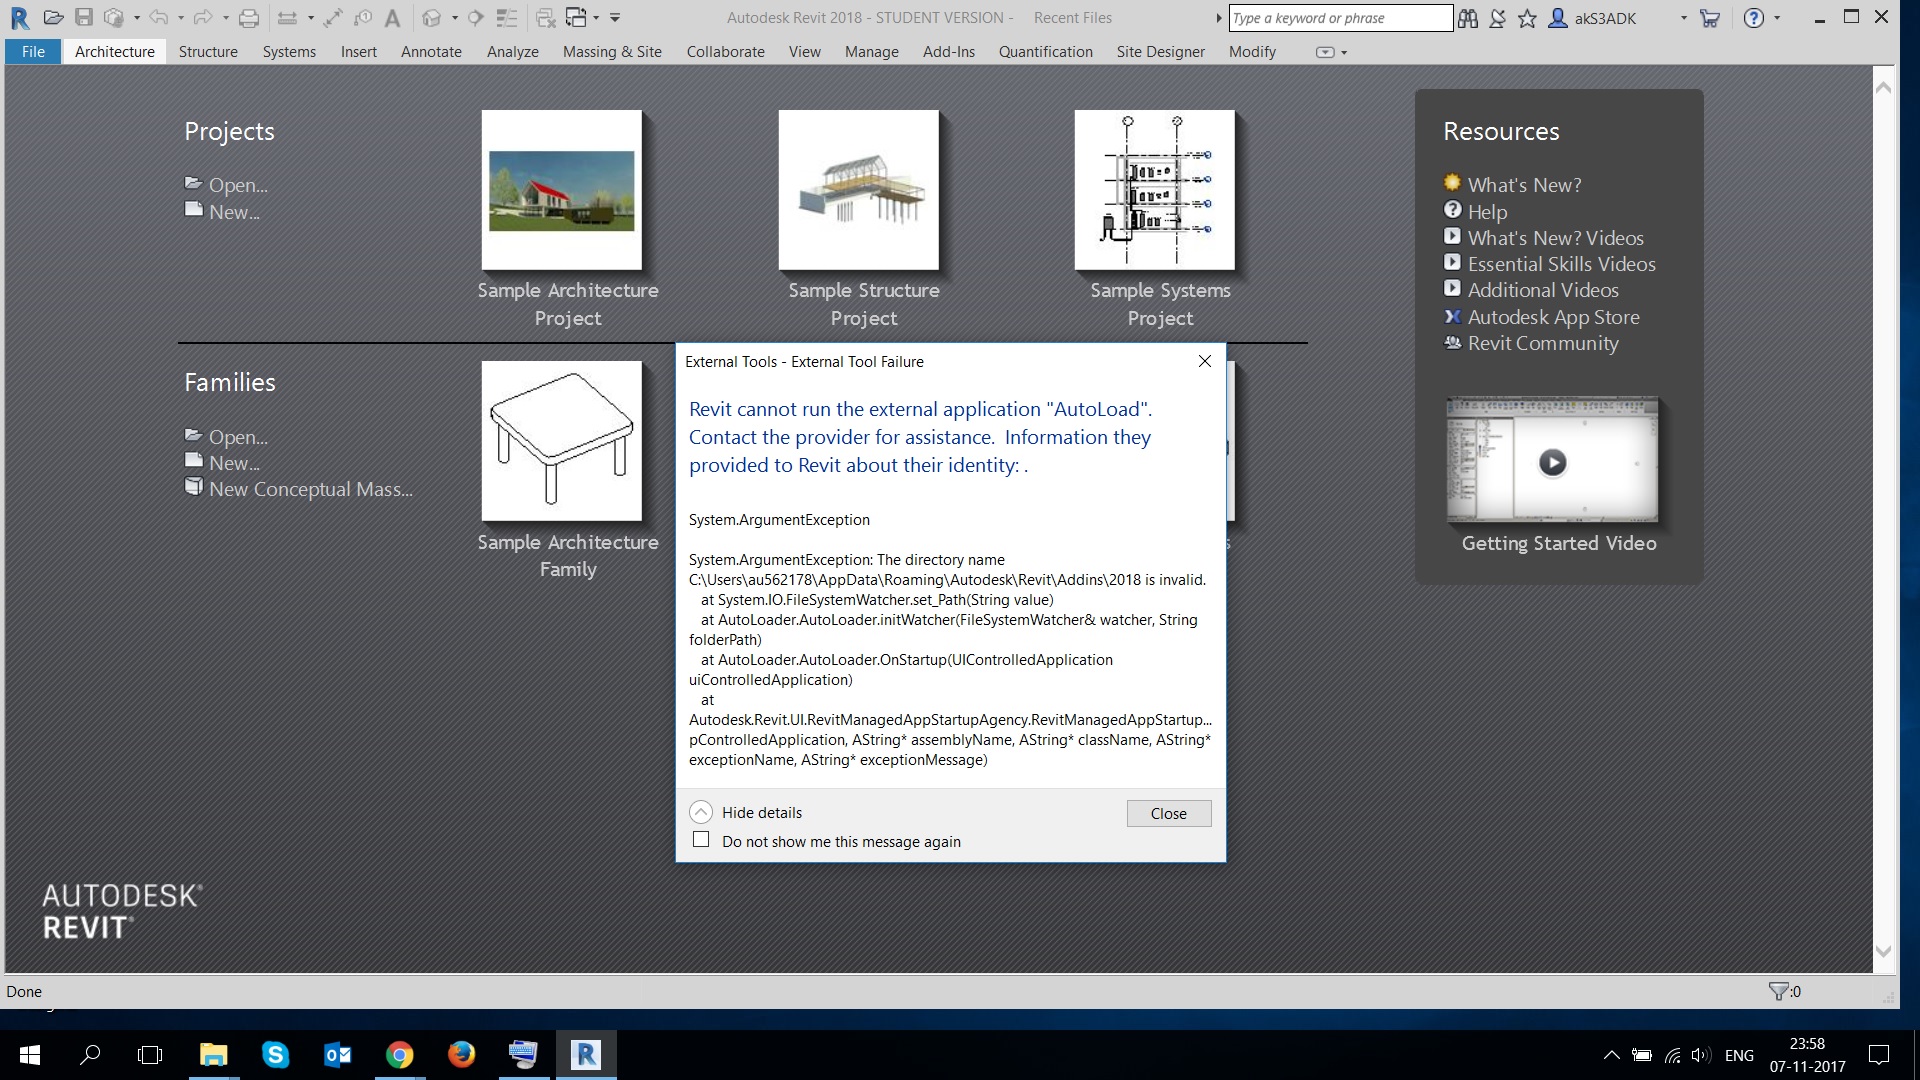Click the Manage ribbon tab icon
Screen dimensions: 1920x1080
pyautogui.click(x=870, y=51)
